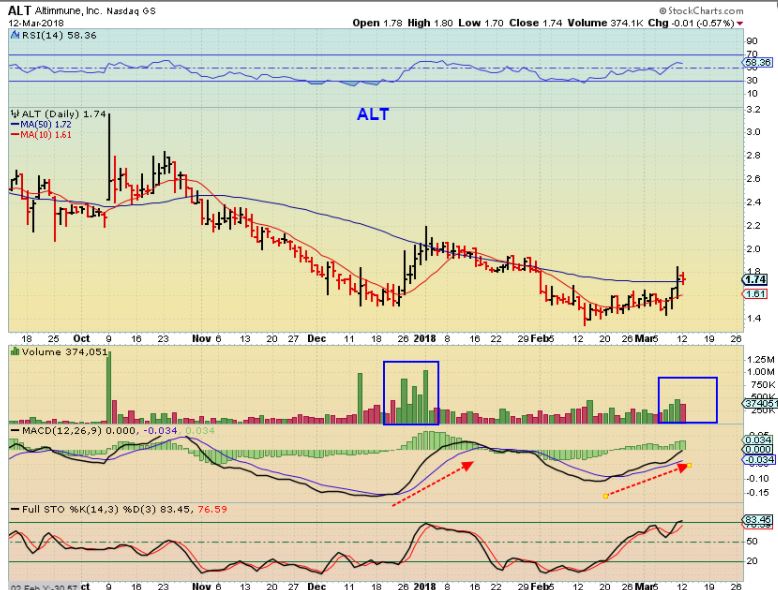Click the 1.74 price tag on axis
778x590 pixels.
coord(756,279)
